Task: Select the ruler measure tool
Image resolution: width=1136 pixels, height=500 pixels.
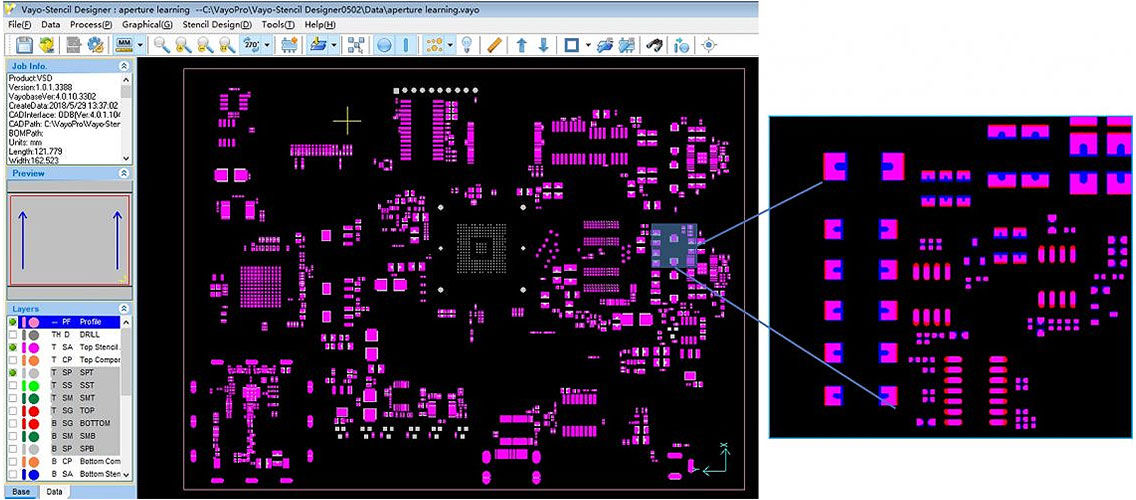Action: [x=495, y=45]
